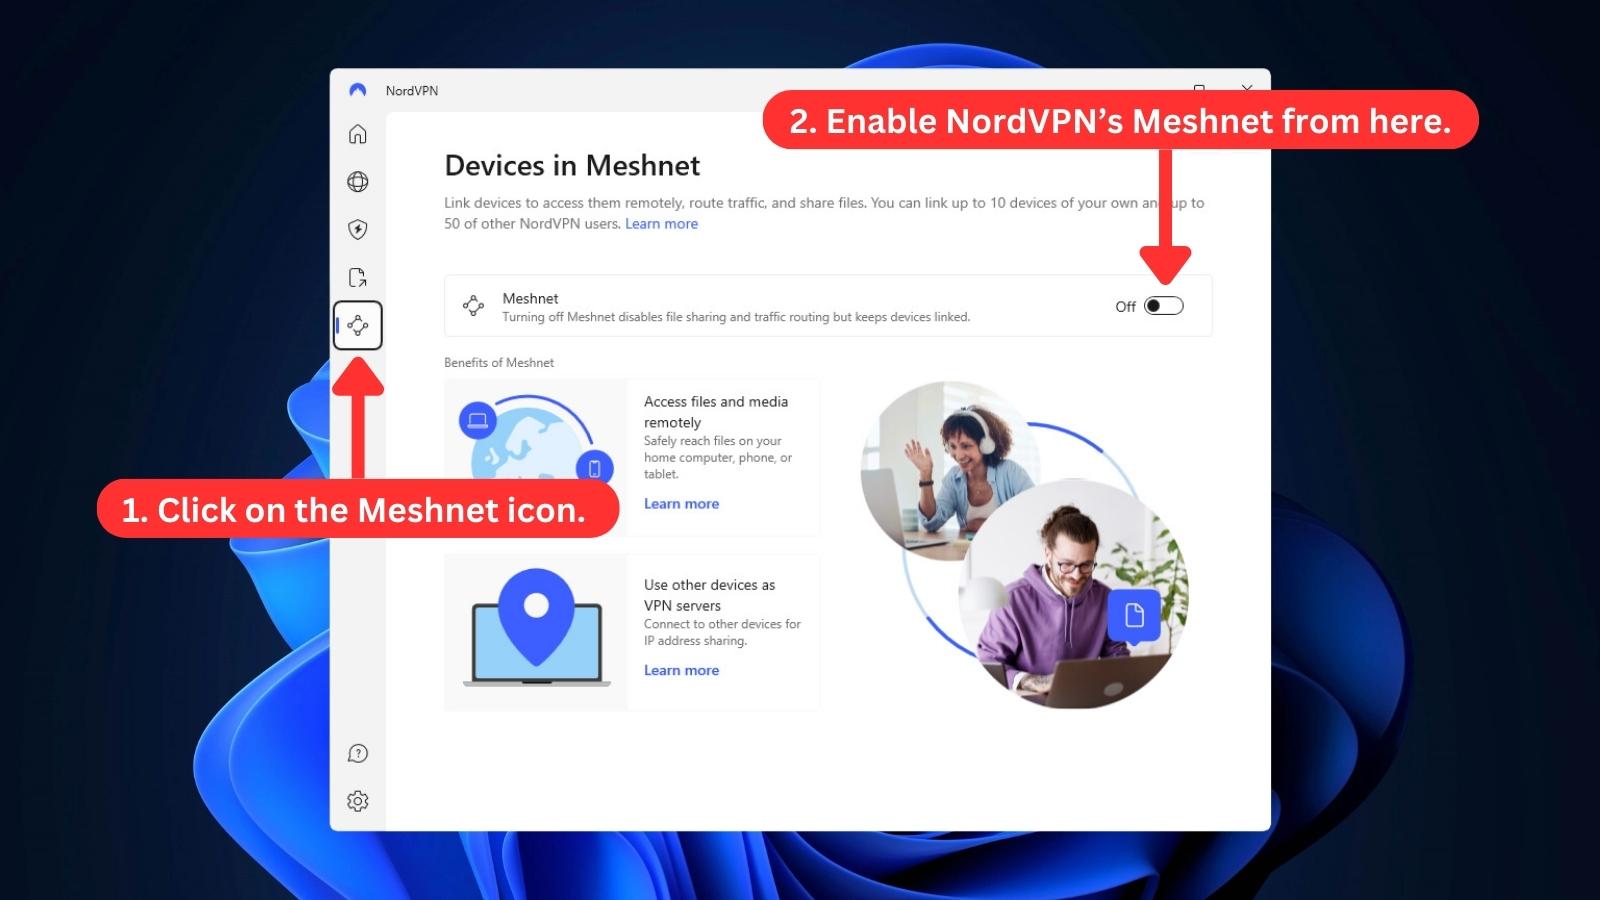Click the laptop location pin illustration
The height and width of the screenshot is (900, 1600).
[536, 632]
